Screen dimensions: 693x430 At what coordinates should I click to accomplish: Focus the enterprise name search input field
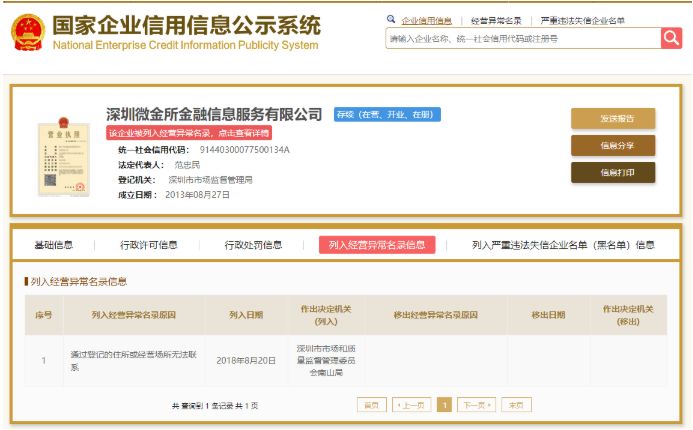pos(523,38)
